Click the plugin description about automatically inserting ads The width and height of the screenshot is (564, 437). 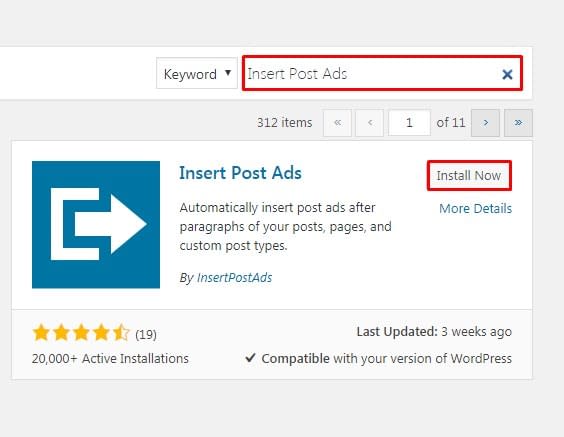pos(286,227)
